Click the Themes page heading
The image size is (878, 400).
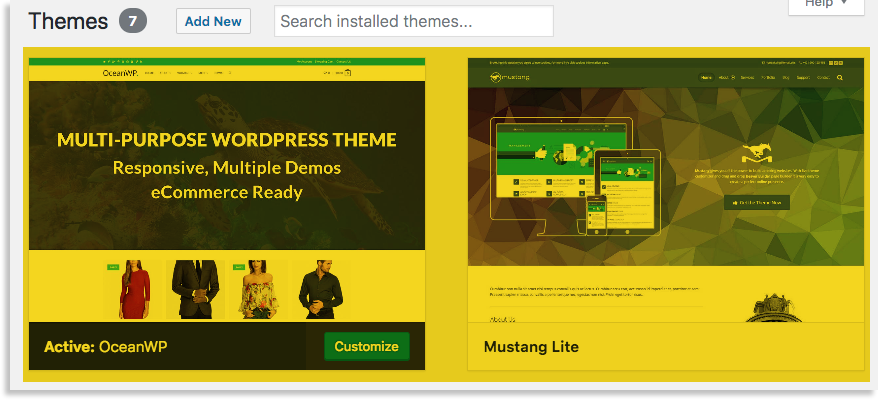pos(68,21)
